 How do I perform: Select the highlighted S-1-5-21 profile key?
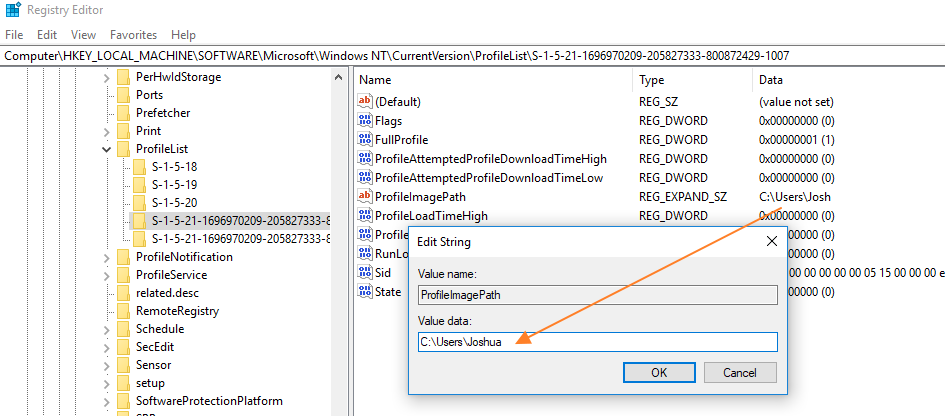pyautogui.click(x=240, y=220)
